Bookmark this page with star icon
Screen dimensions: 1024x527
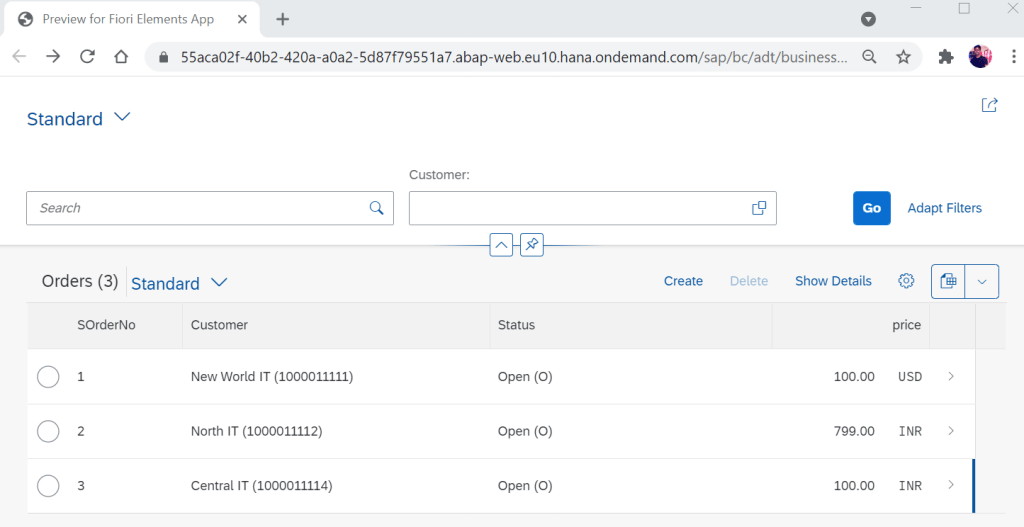(903, 57)
